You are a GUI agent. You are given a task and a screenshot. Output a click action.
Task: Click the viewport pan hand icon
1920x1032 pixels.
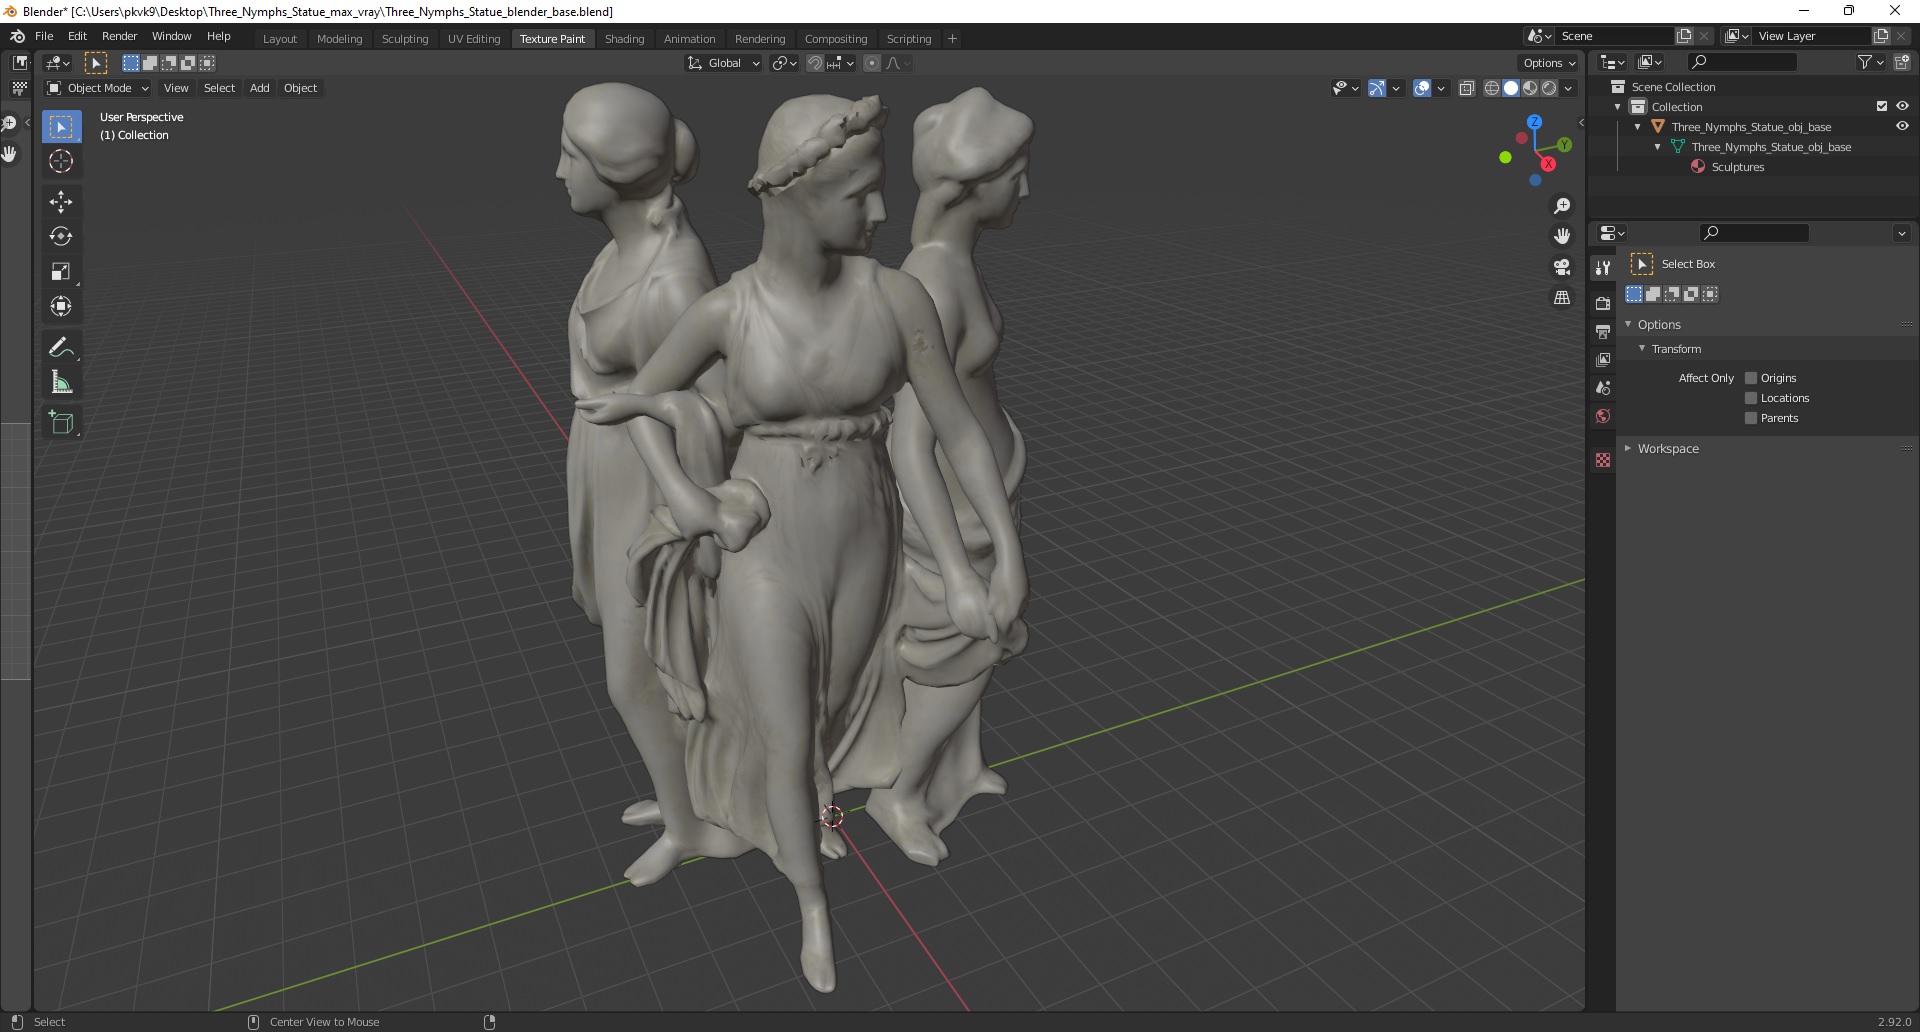click(1561, 236)
